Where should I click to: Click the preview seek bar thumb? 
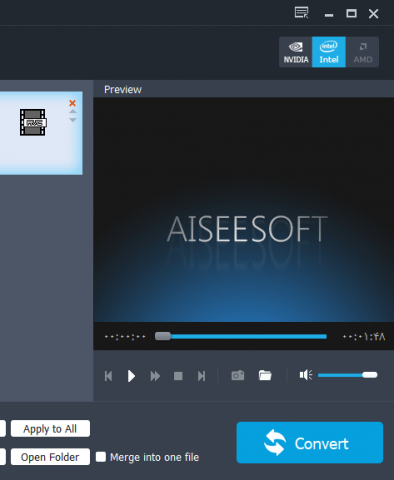click(x=163, y=336)
